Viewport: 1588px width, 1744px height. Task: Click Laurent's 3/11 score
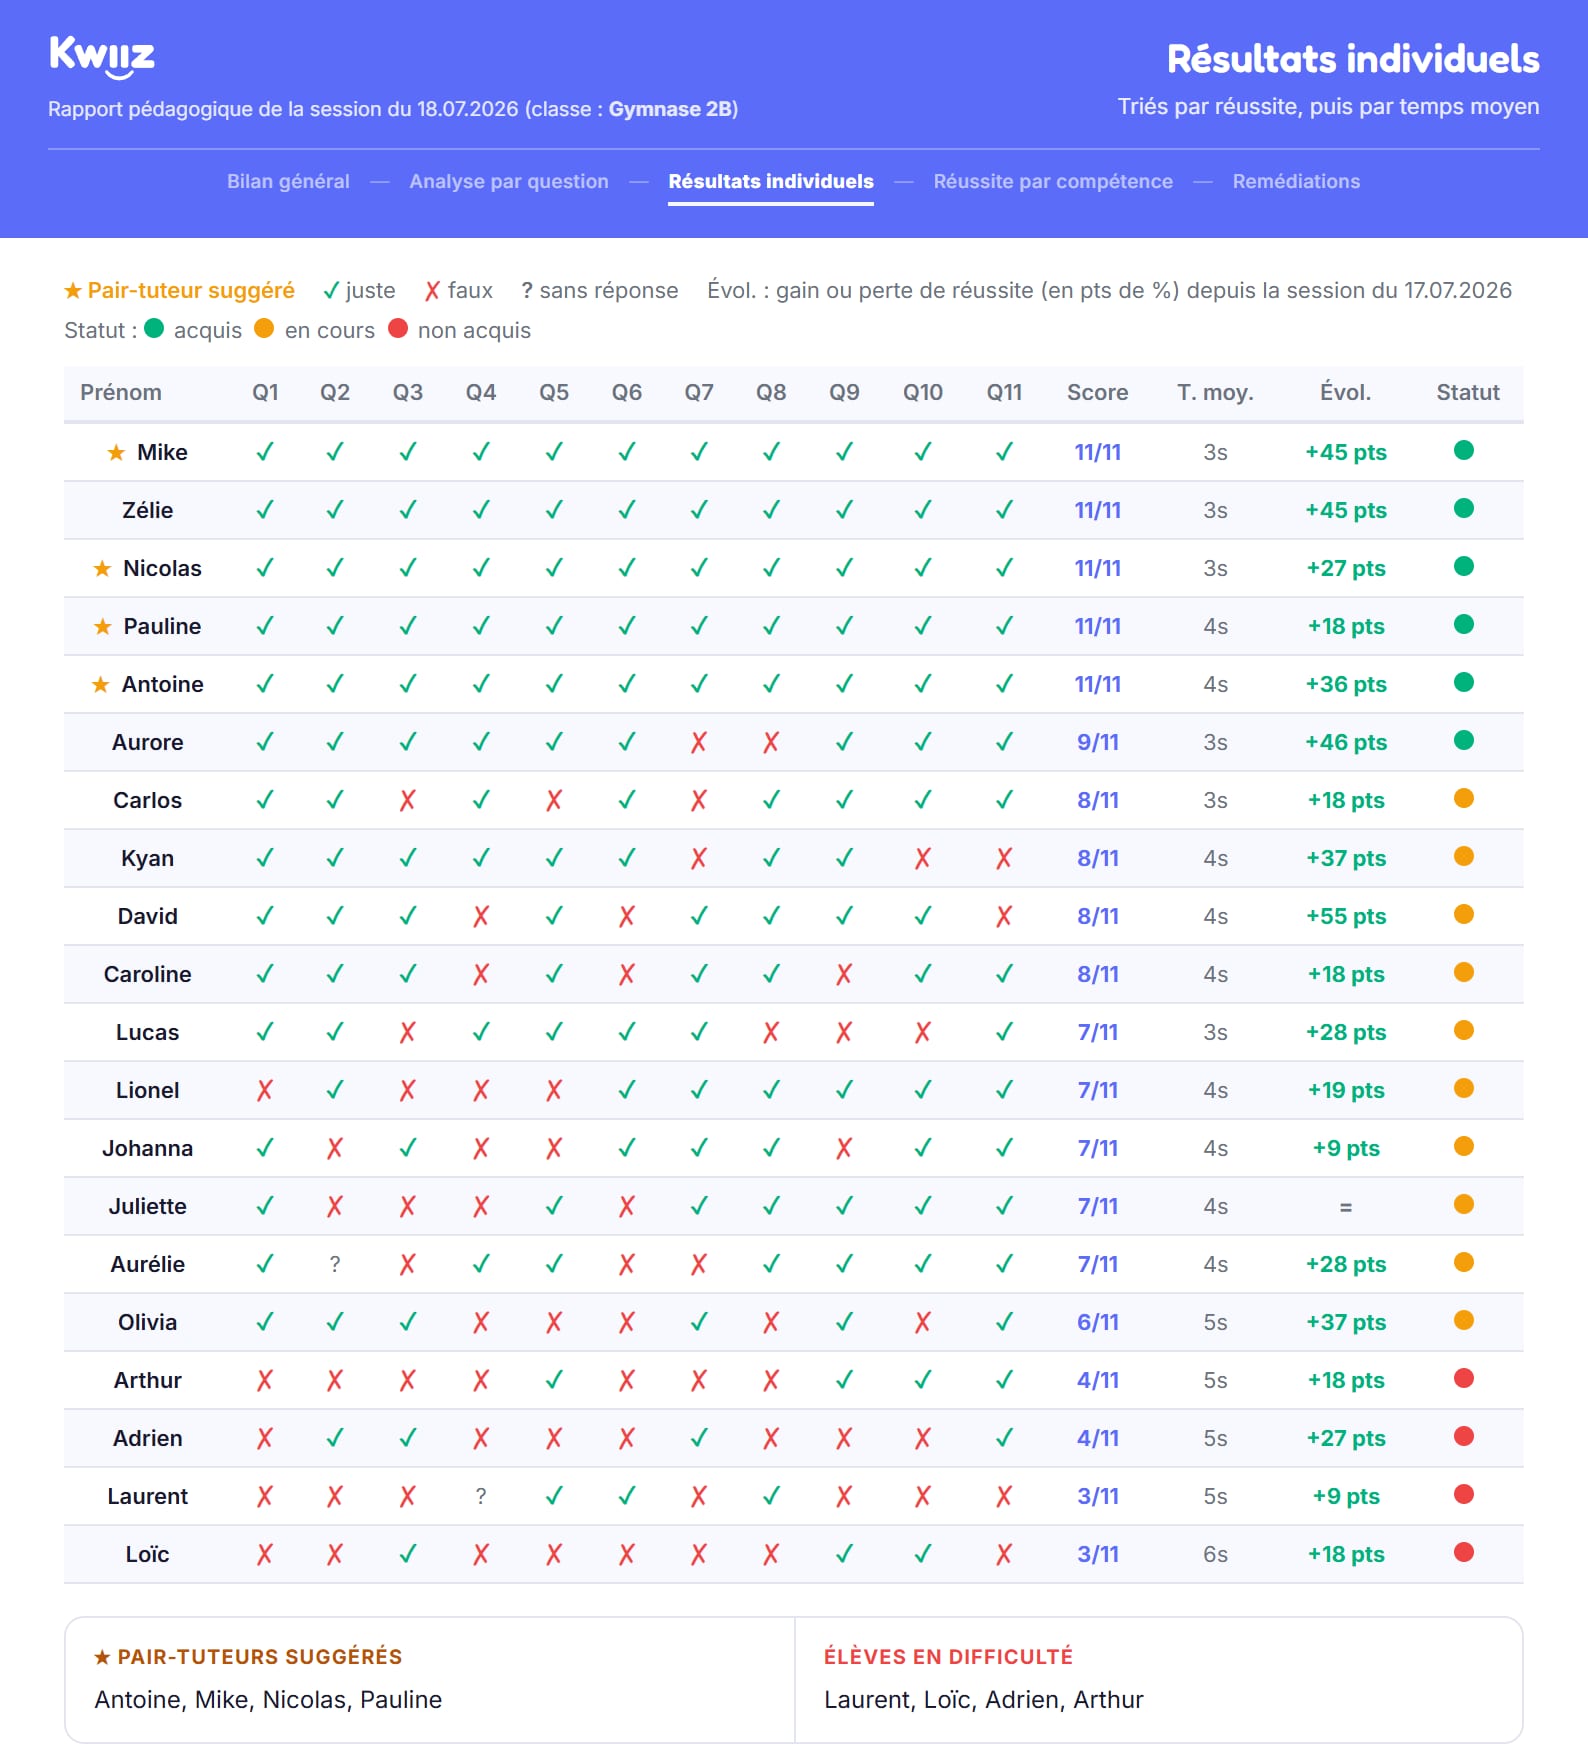pyautogui.click(x=1098, y=1496)
